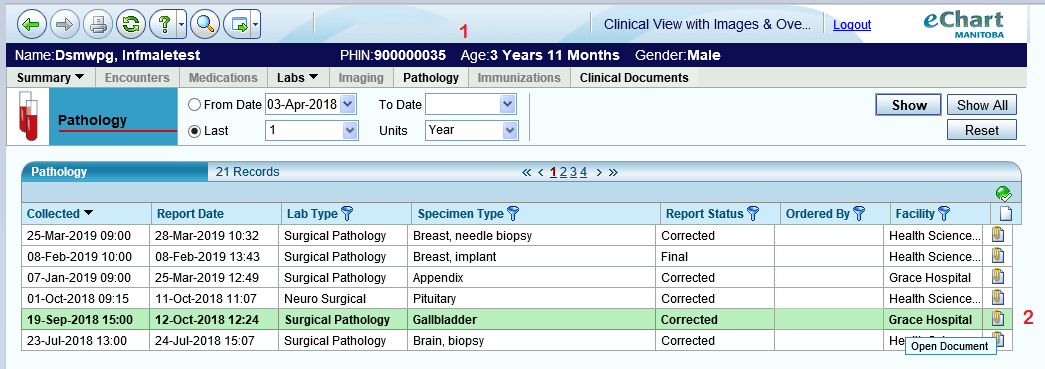
Task: Select the Encounters tab
Action: click(x=137, y=77)
